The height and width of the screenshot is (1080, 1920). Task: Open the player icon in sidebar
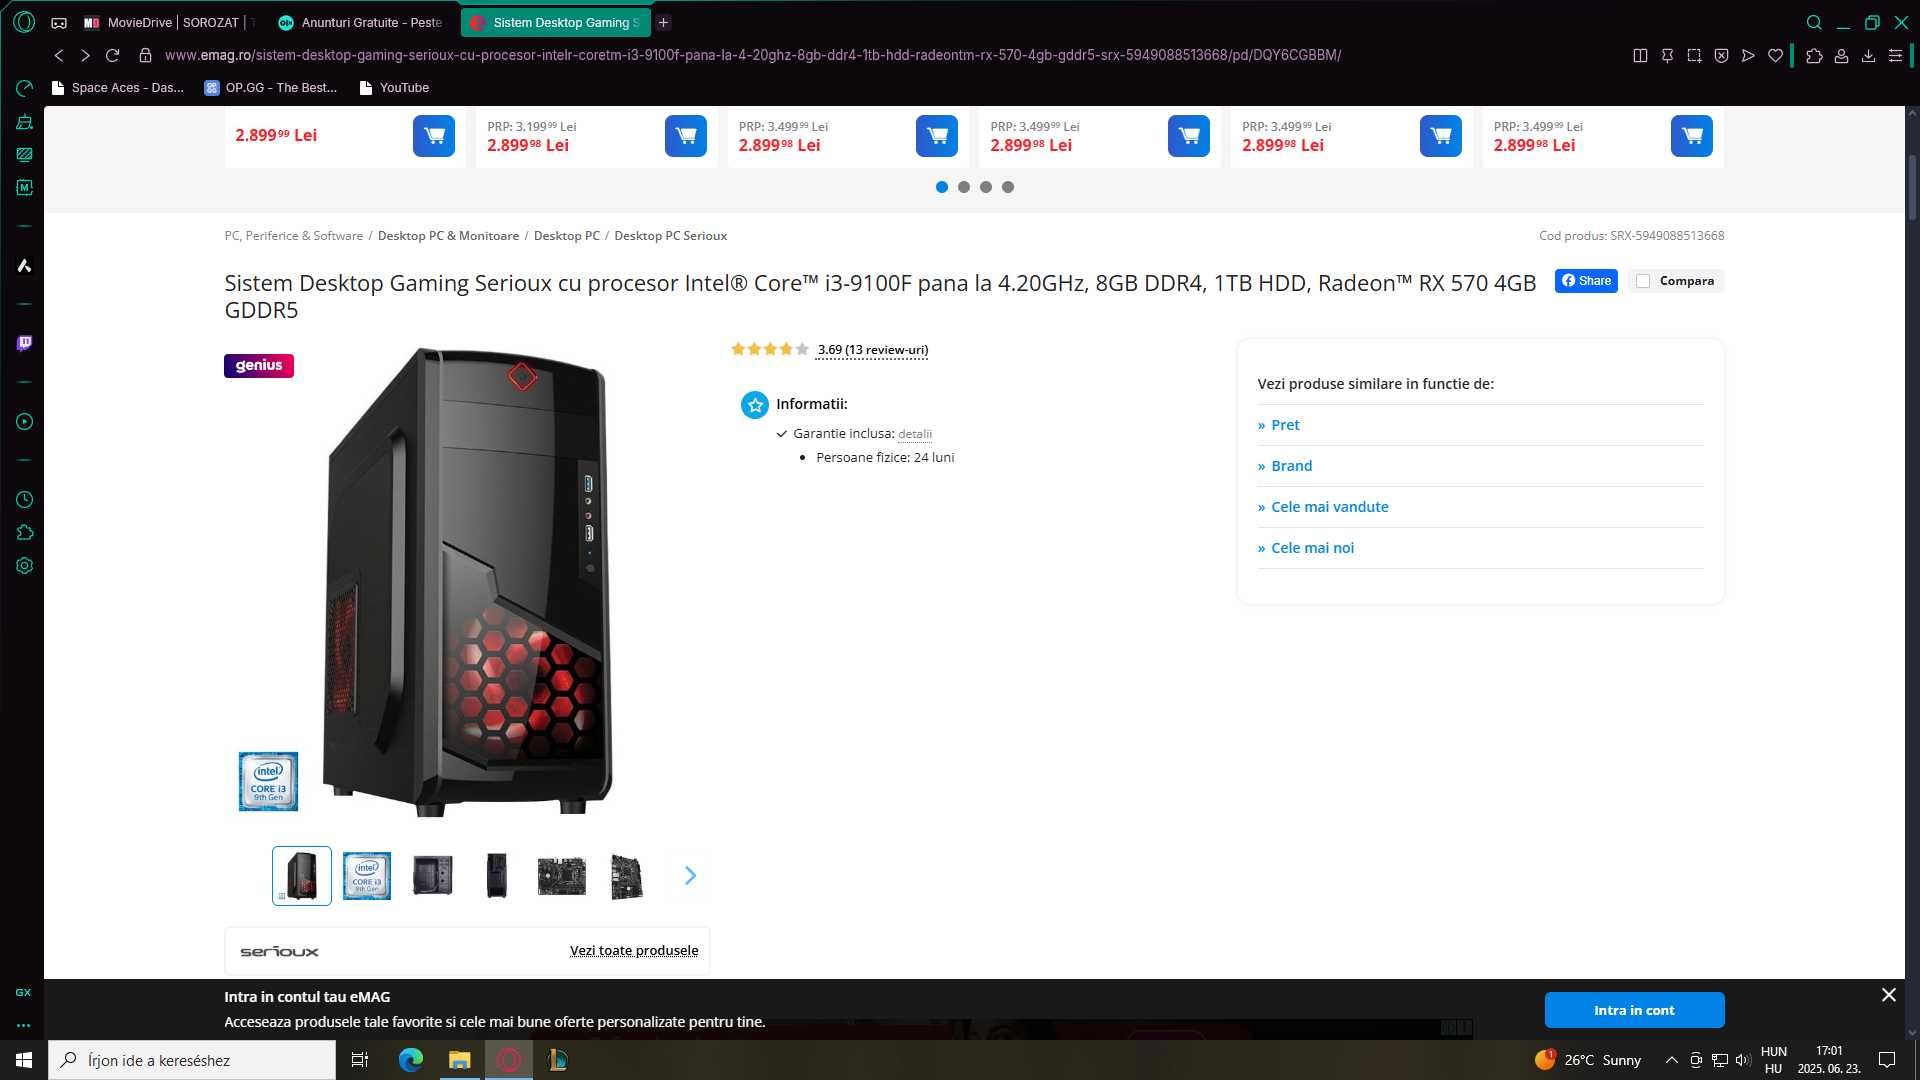tap(25, 422)
